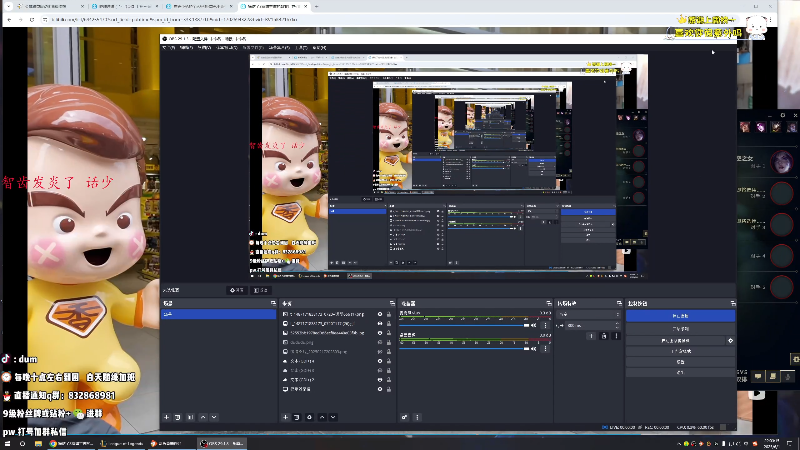Open mixer footer three-dot menu
800x450 pixels.
point(417,417)
